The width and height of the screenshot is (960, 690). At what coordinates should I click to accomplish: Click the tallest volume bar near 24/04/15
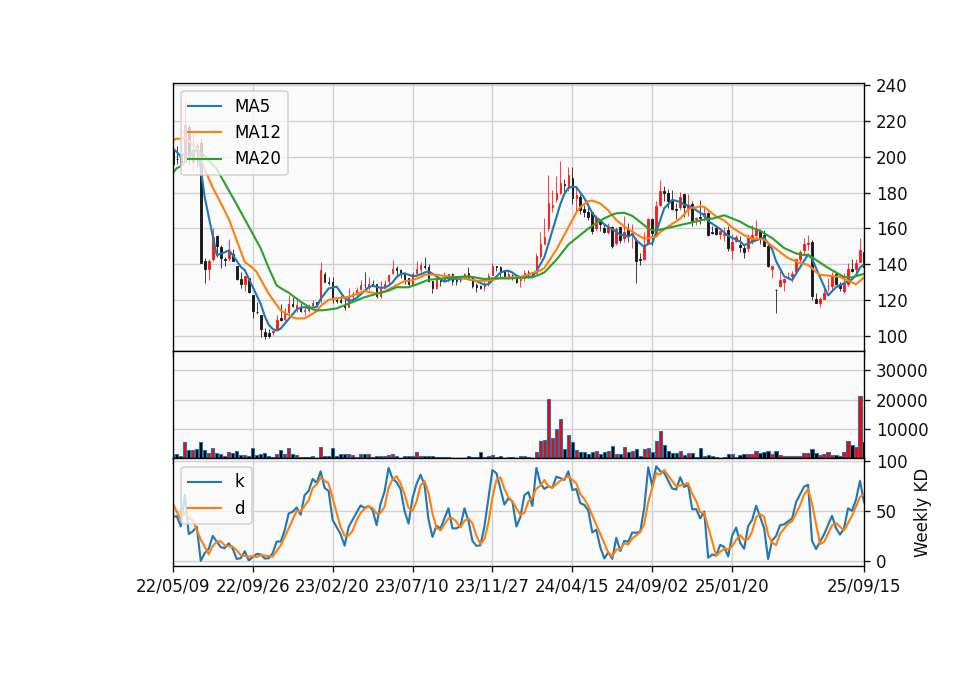click(x=549, y=429)
